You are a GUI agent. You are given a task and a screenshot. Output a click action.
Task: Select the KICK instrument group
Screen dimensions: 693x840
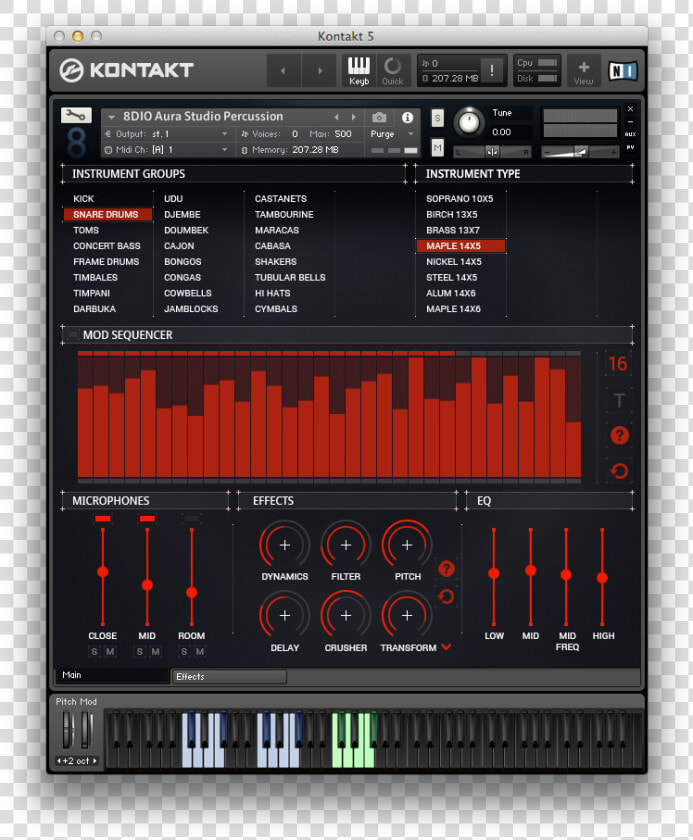coord(84,199)
